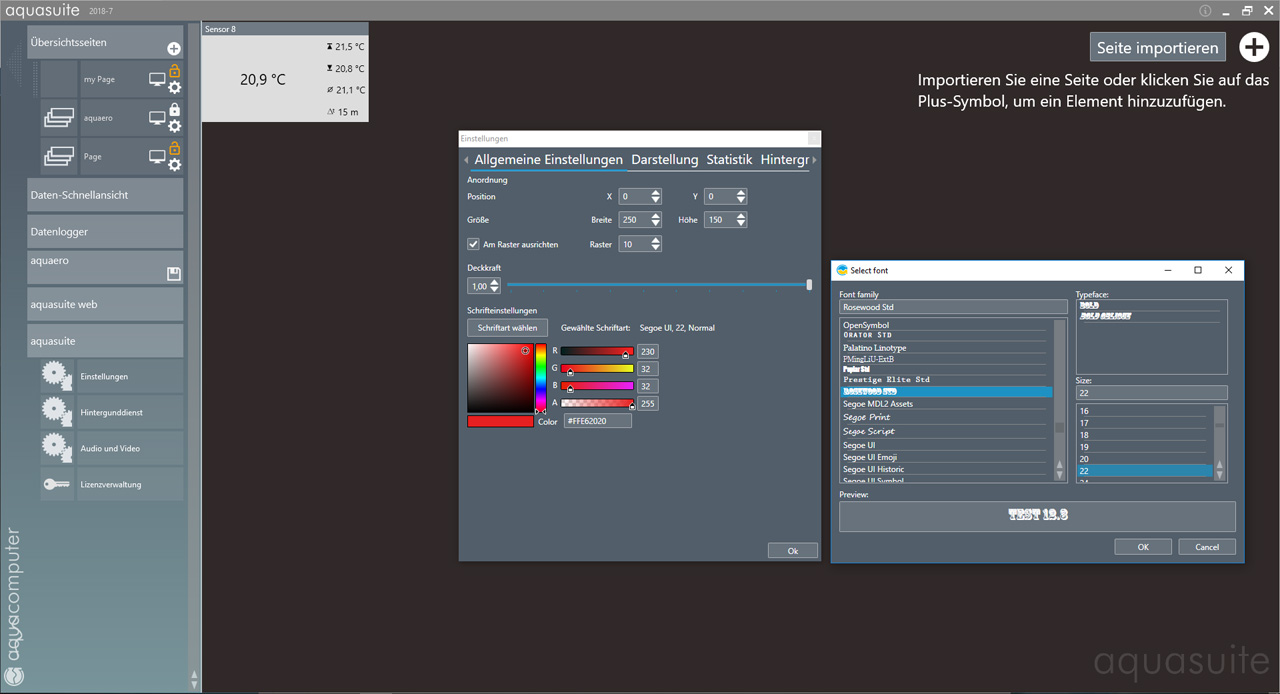The width and height of the screenshot is (1280, 694).
Task: Open gear settings for the Page entry
Action: click(174, 165)
